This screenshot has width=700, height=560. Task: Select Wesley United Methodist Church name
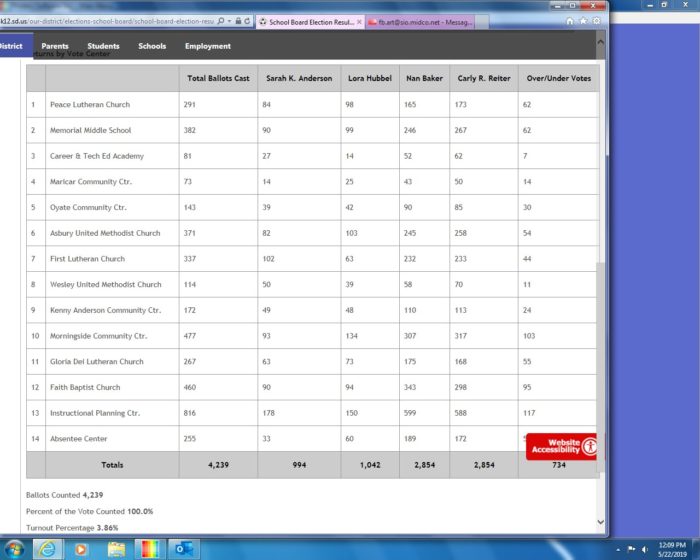tap(105, 284)
